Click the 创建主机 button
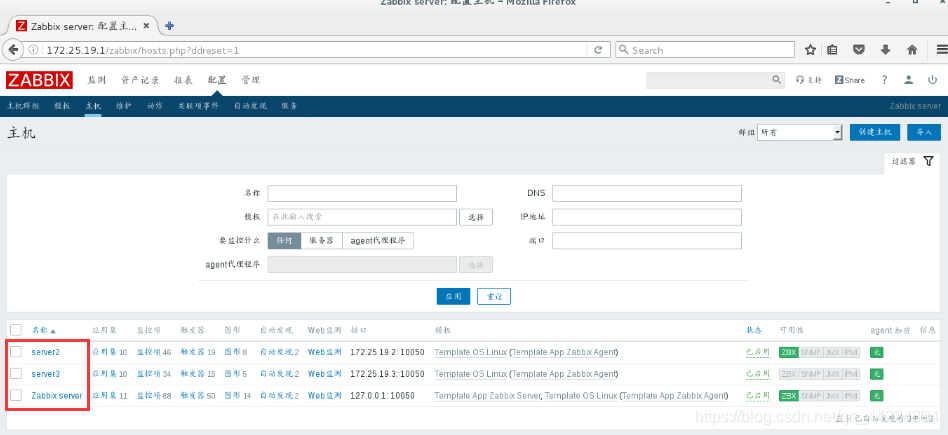948x435 pixels. coord(875,132)
